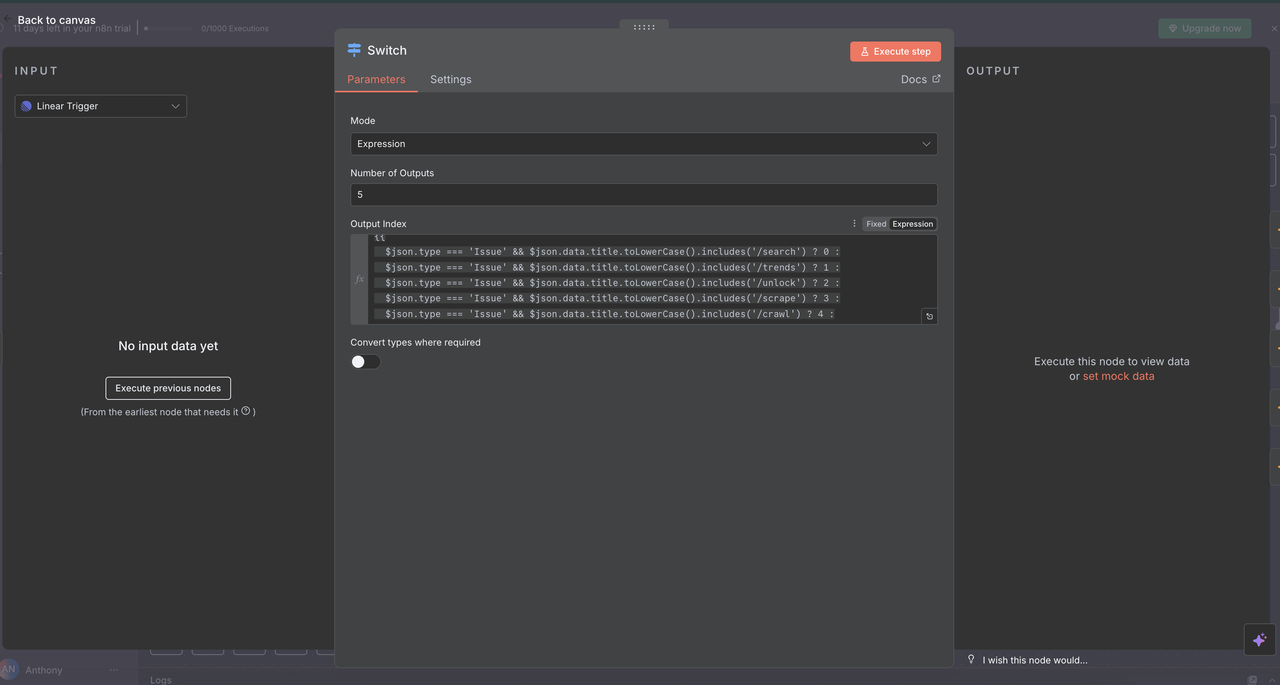Open the Logs panel
This screenshot has height=685, width=1280.
coord(161,680)
